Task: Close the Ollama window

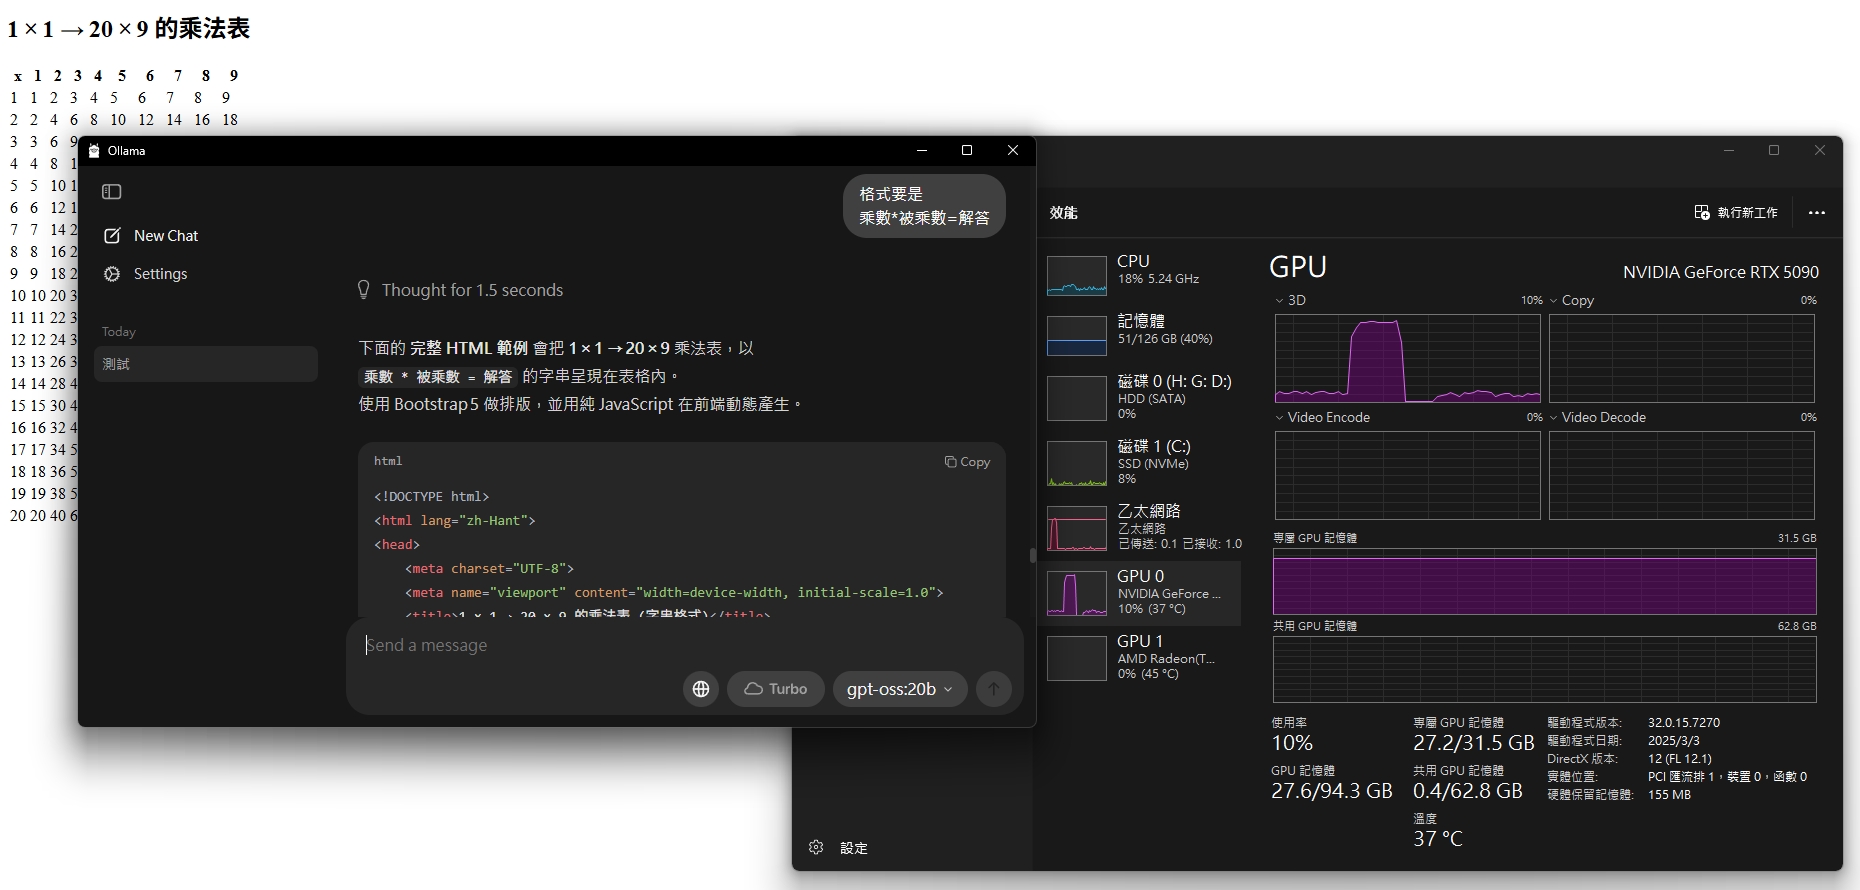Action: pyautogui.click(x=1013, y=150)
